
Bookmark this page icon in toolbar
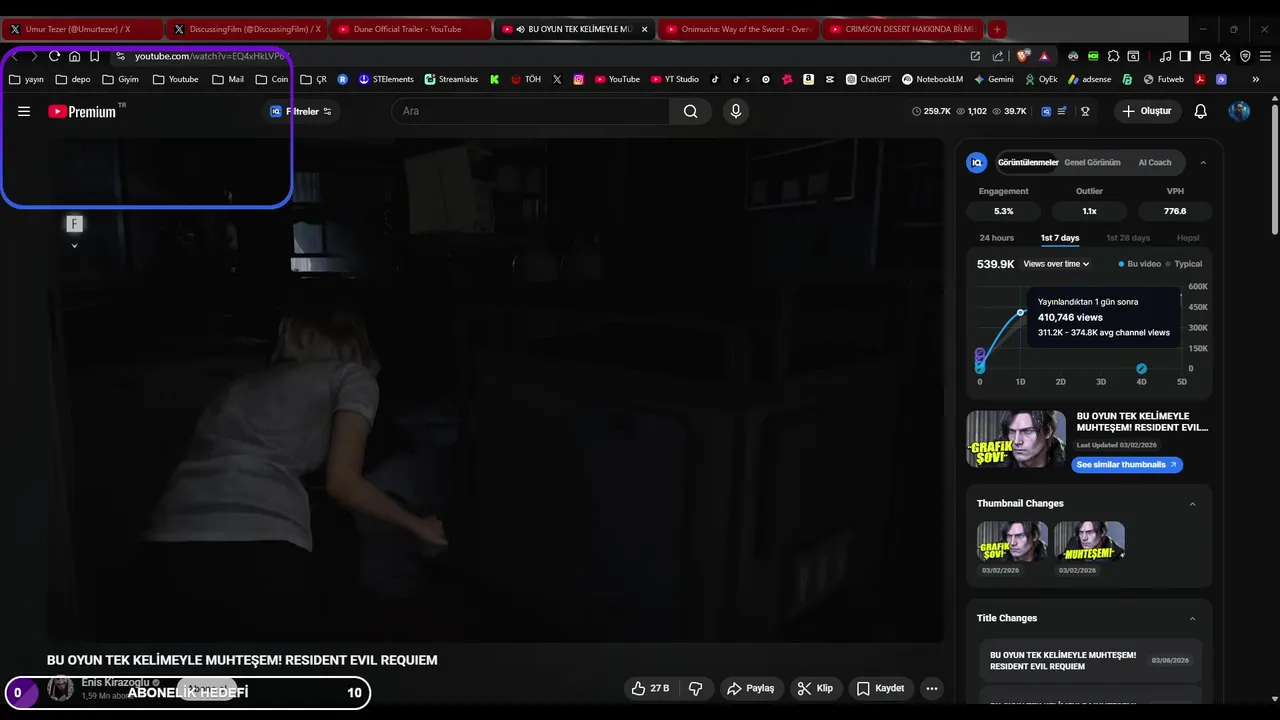coord(94,56)
